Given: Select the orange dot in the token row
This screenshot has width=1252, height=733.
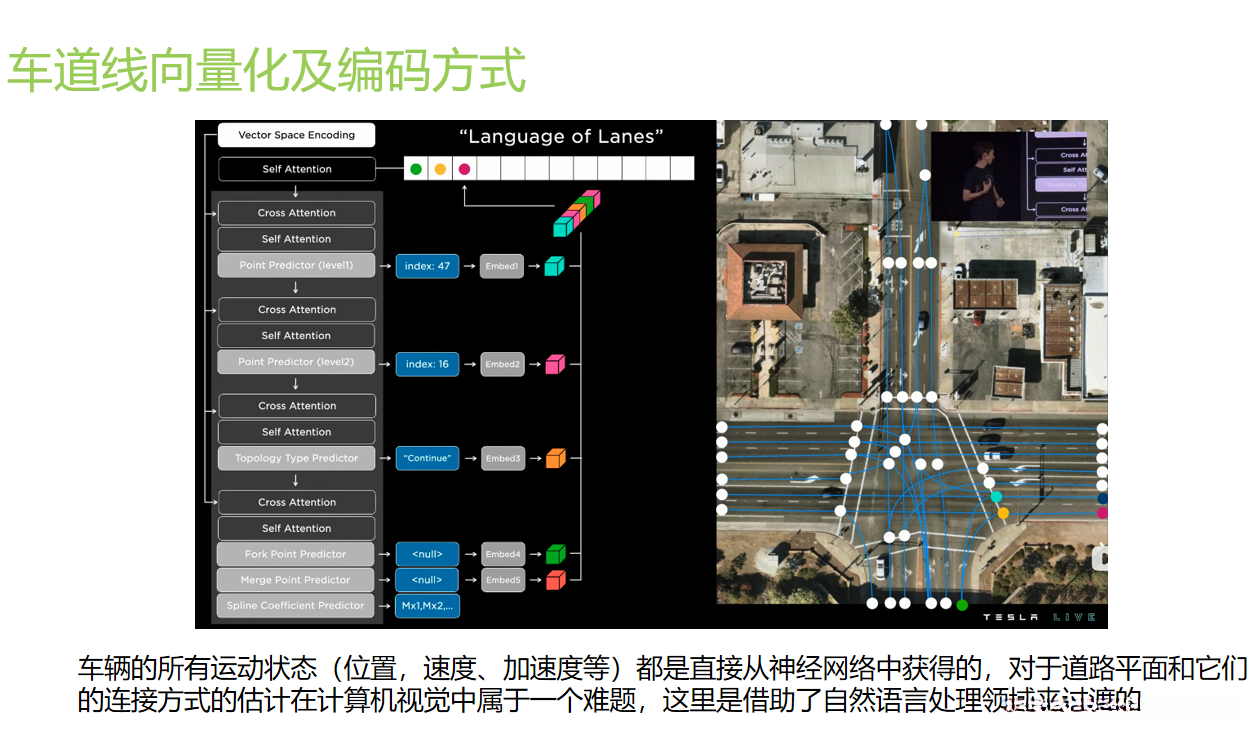Looking at the screenshot, I should click(440, 169).
